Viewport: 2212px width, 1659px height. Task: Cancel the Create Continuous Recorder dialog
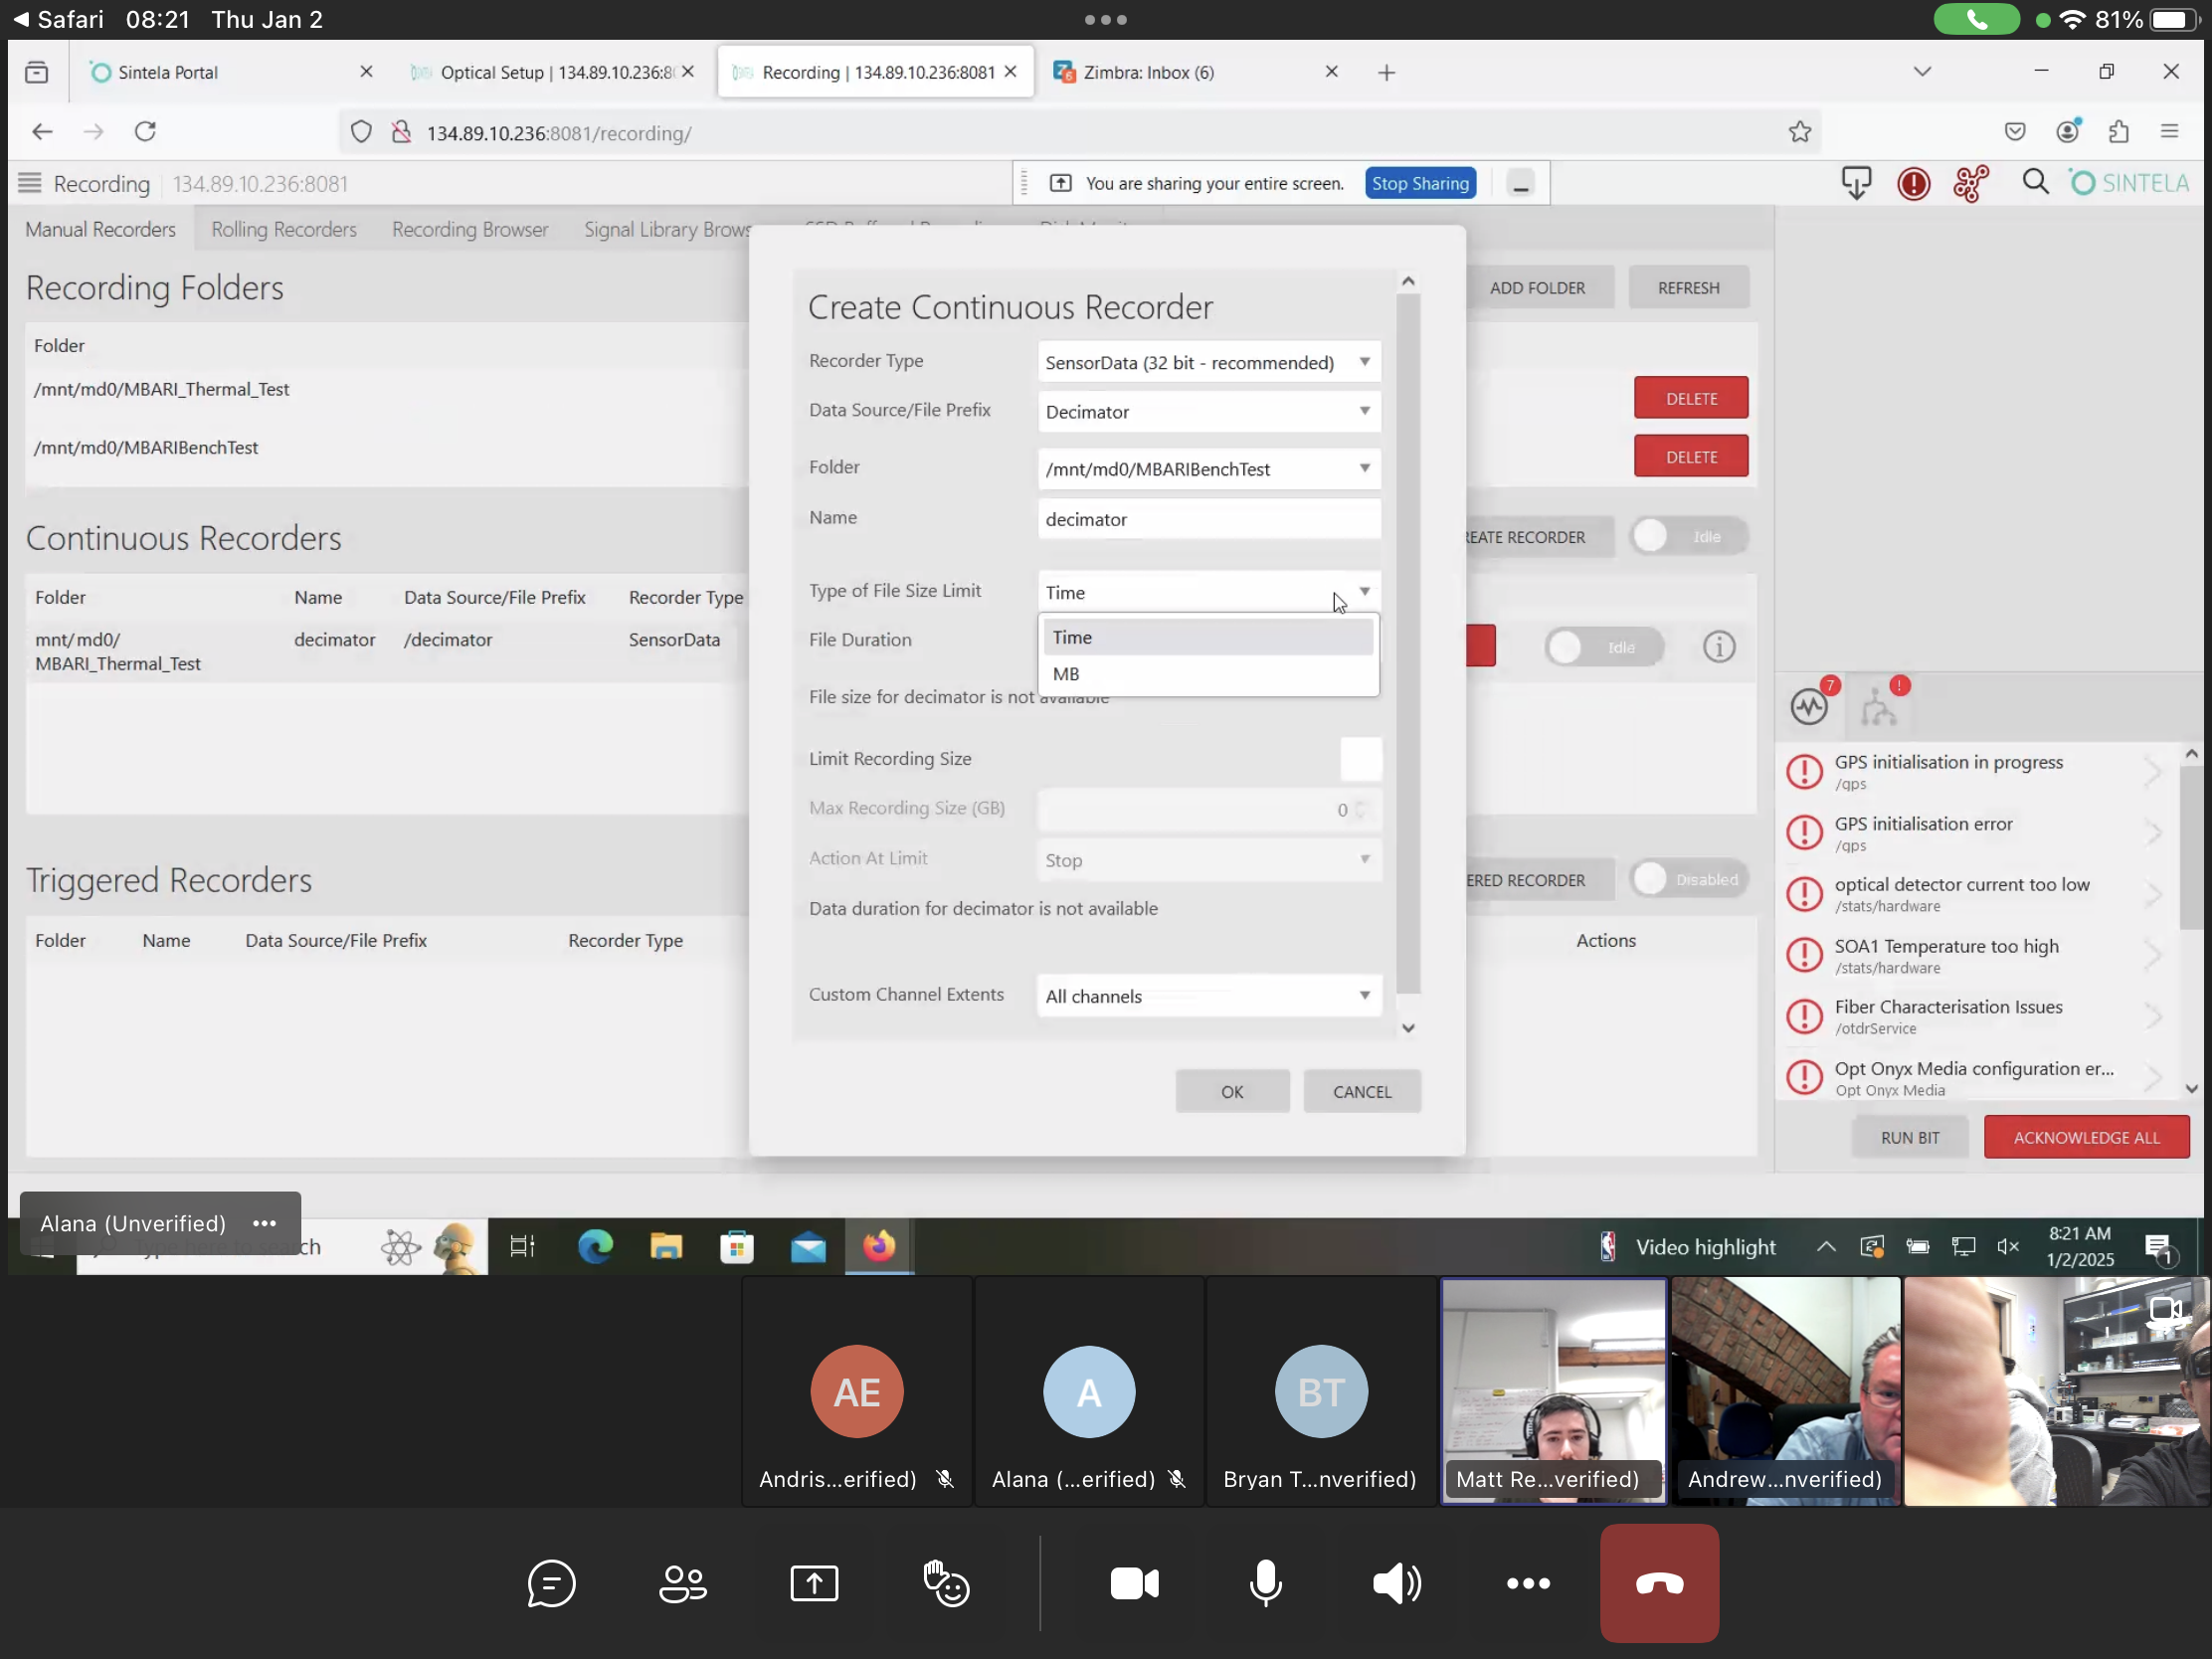pyautogui.click(x=1362, y=1092)
